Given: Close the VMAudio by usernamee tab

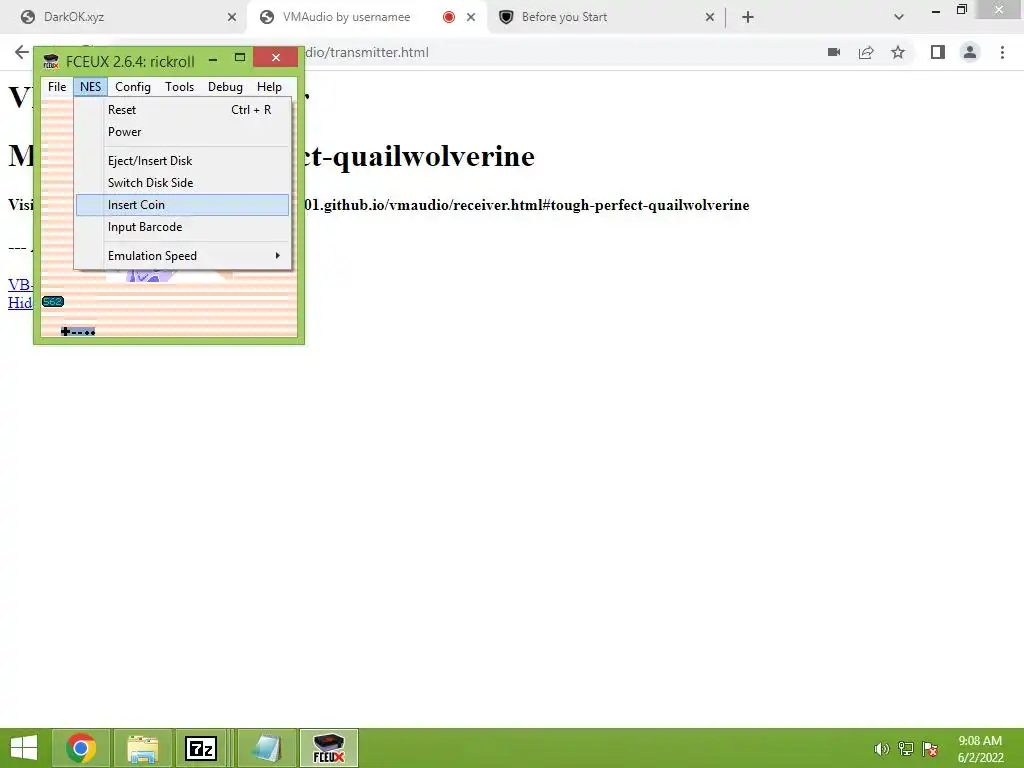Looking at the screenshot, I should [x=471, y=17].
